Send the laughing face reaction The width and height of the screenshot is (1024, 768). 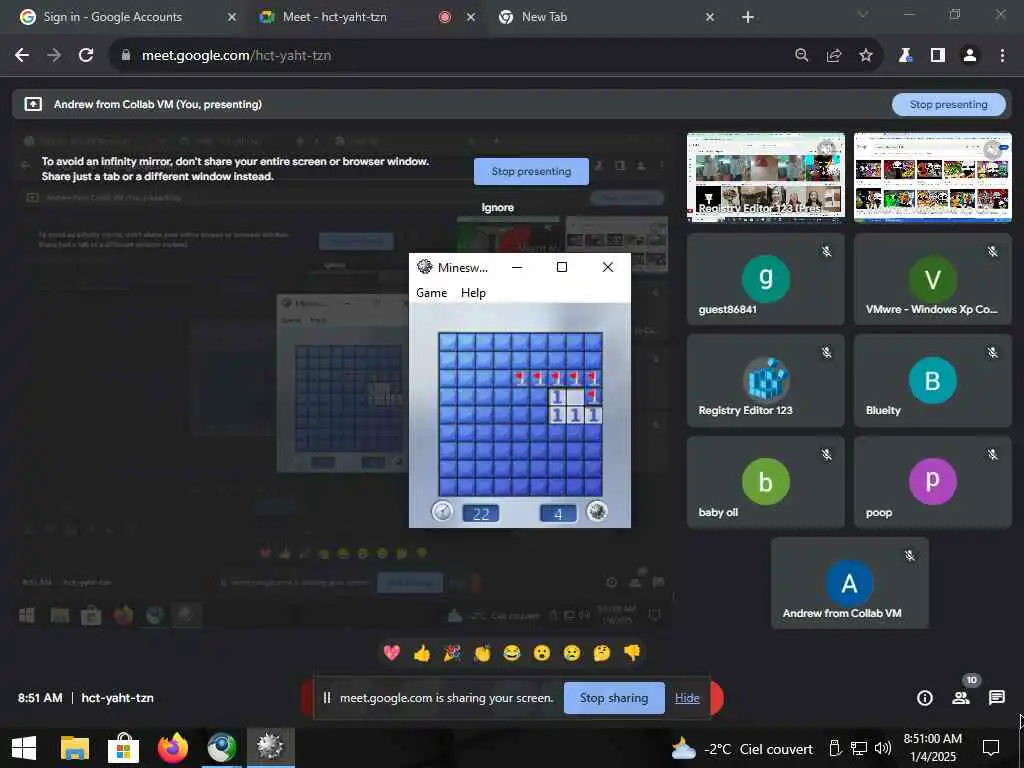click(x=512, y=652)
